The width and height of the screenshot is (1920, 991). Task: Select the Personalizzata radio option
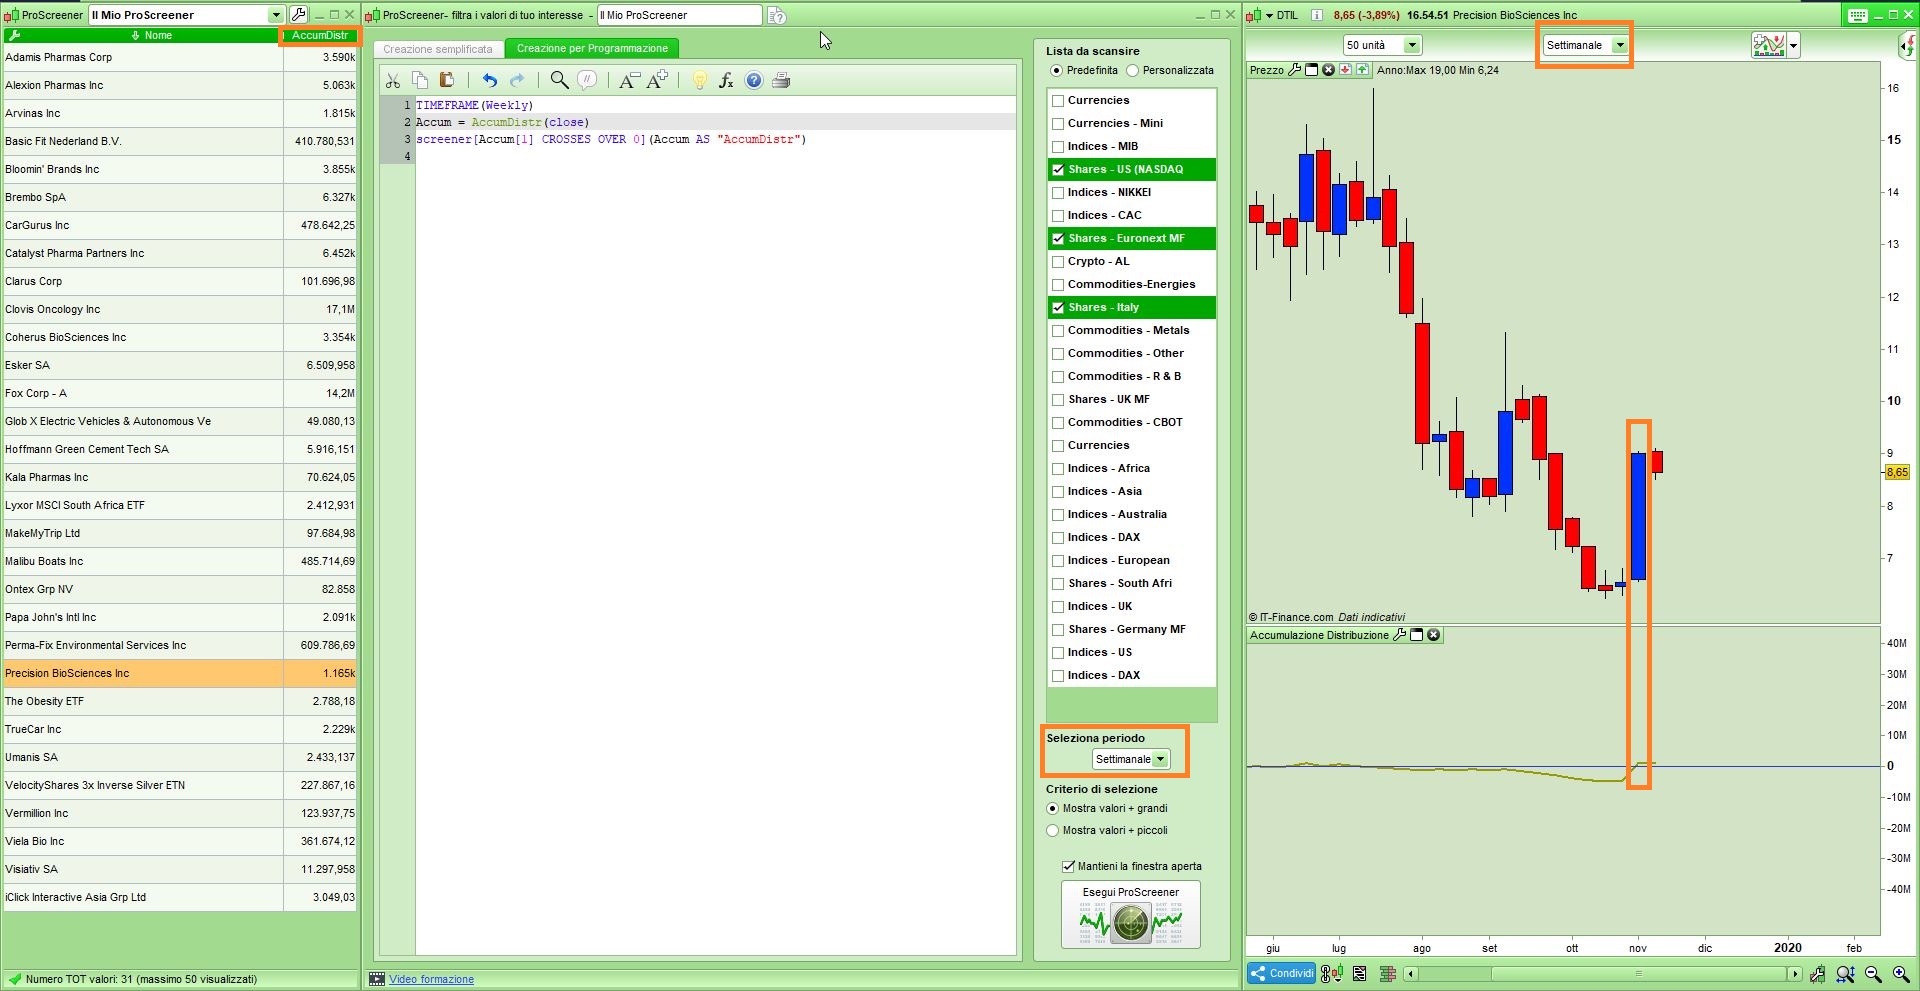(1132, 71)
